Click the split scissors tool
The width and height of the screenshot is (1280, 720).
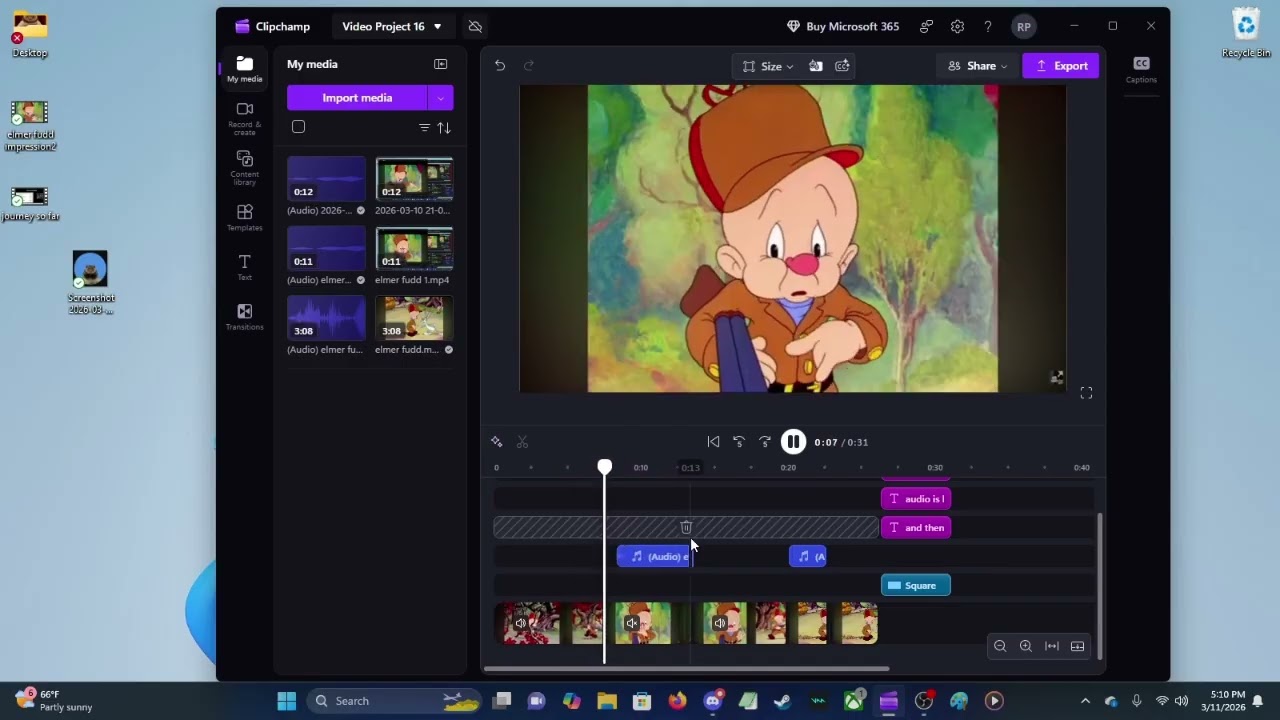[522, 442]
